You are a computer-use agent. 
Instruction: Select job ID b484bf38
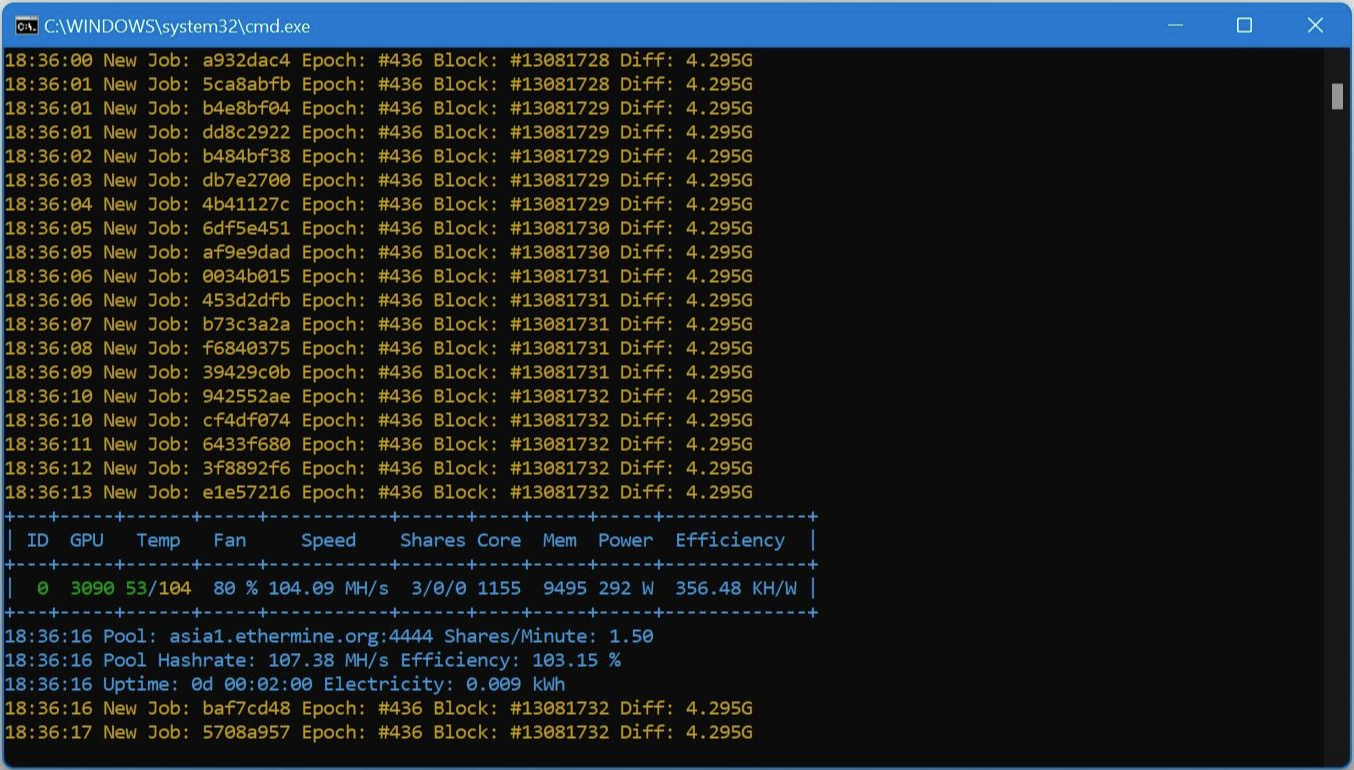246,156
